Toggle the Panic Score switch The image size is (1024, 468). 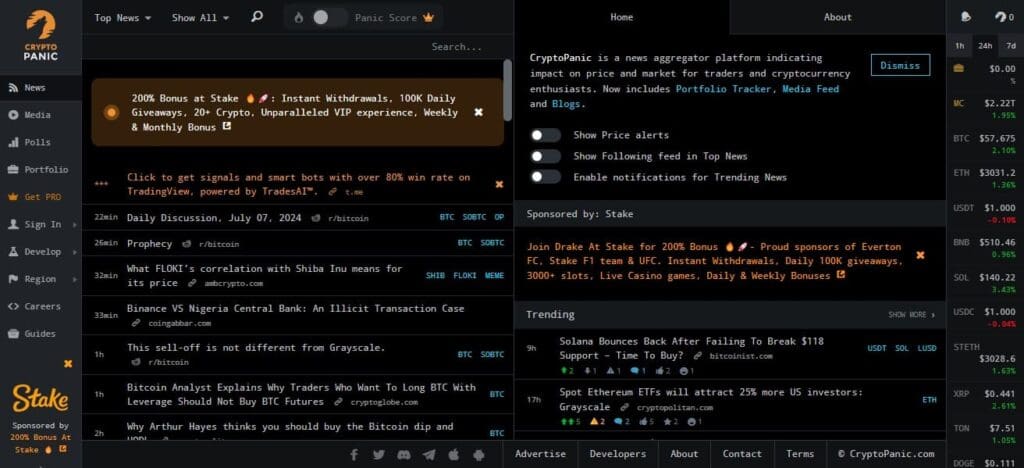328,18
